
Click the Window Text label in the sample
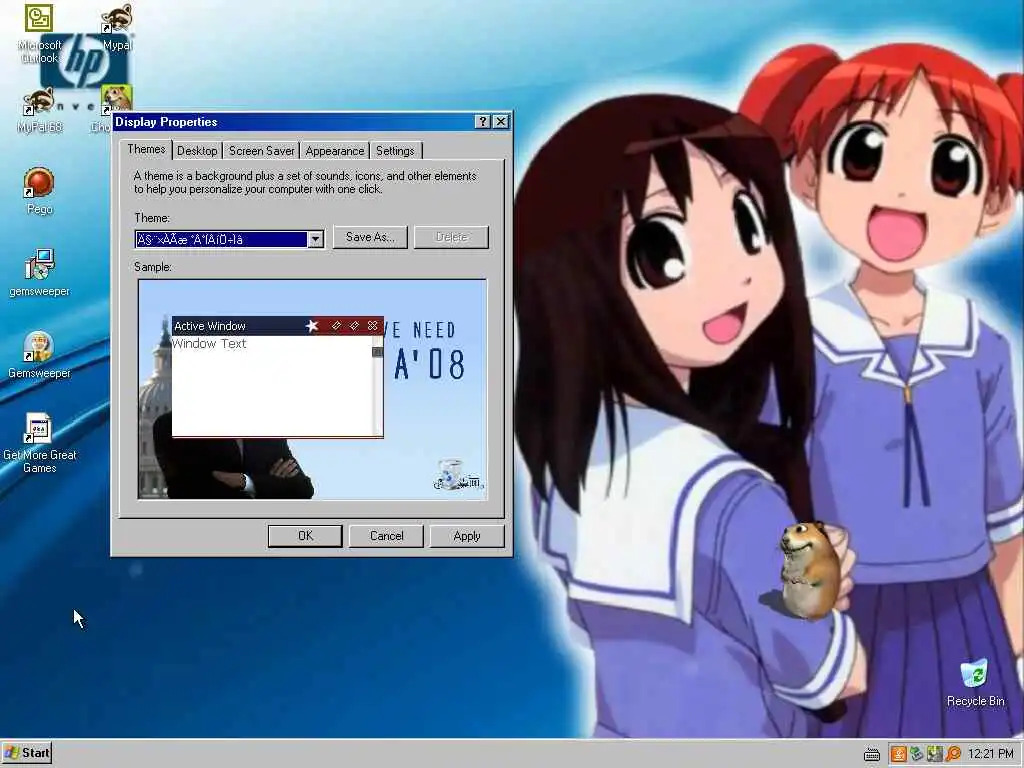[210, 344]
